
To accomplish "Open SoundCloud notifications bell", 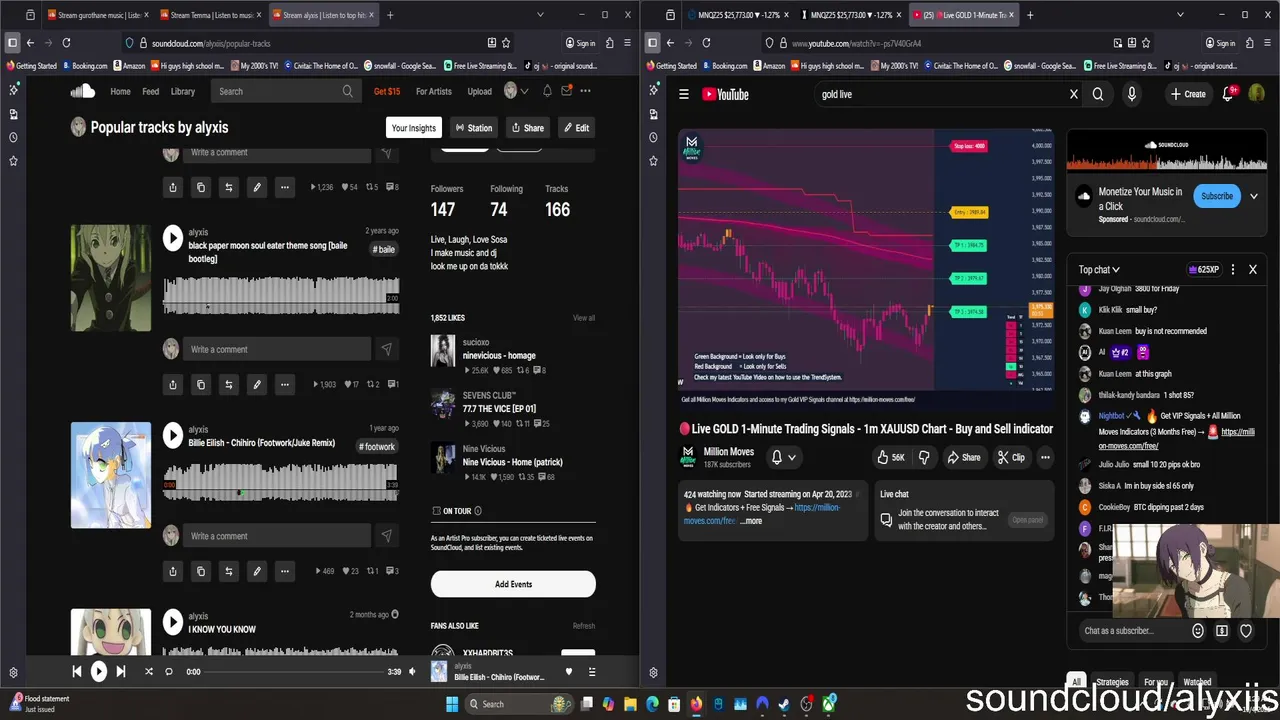I will [x=547, y=91].
